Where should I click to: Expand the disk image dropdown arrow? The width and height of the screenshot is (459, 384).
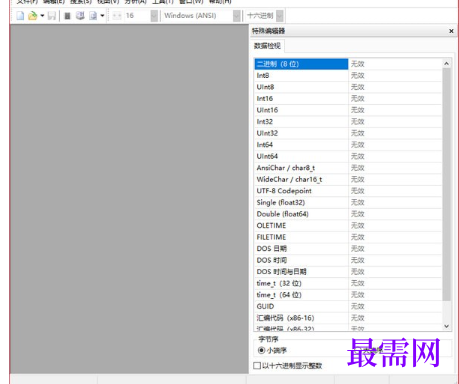click(x=102, y=16)
